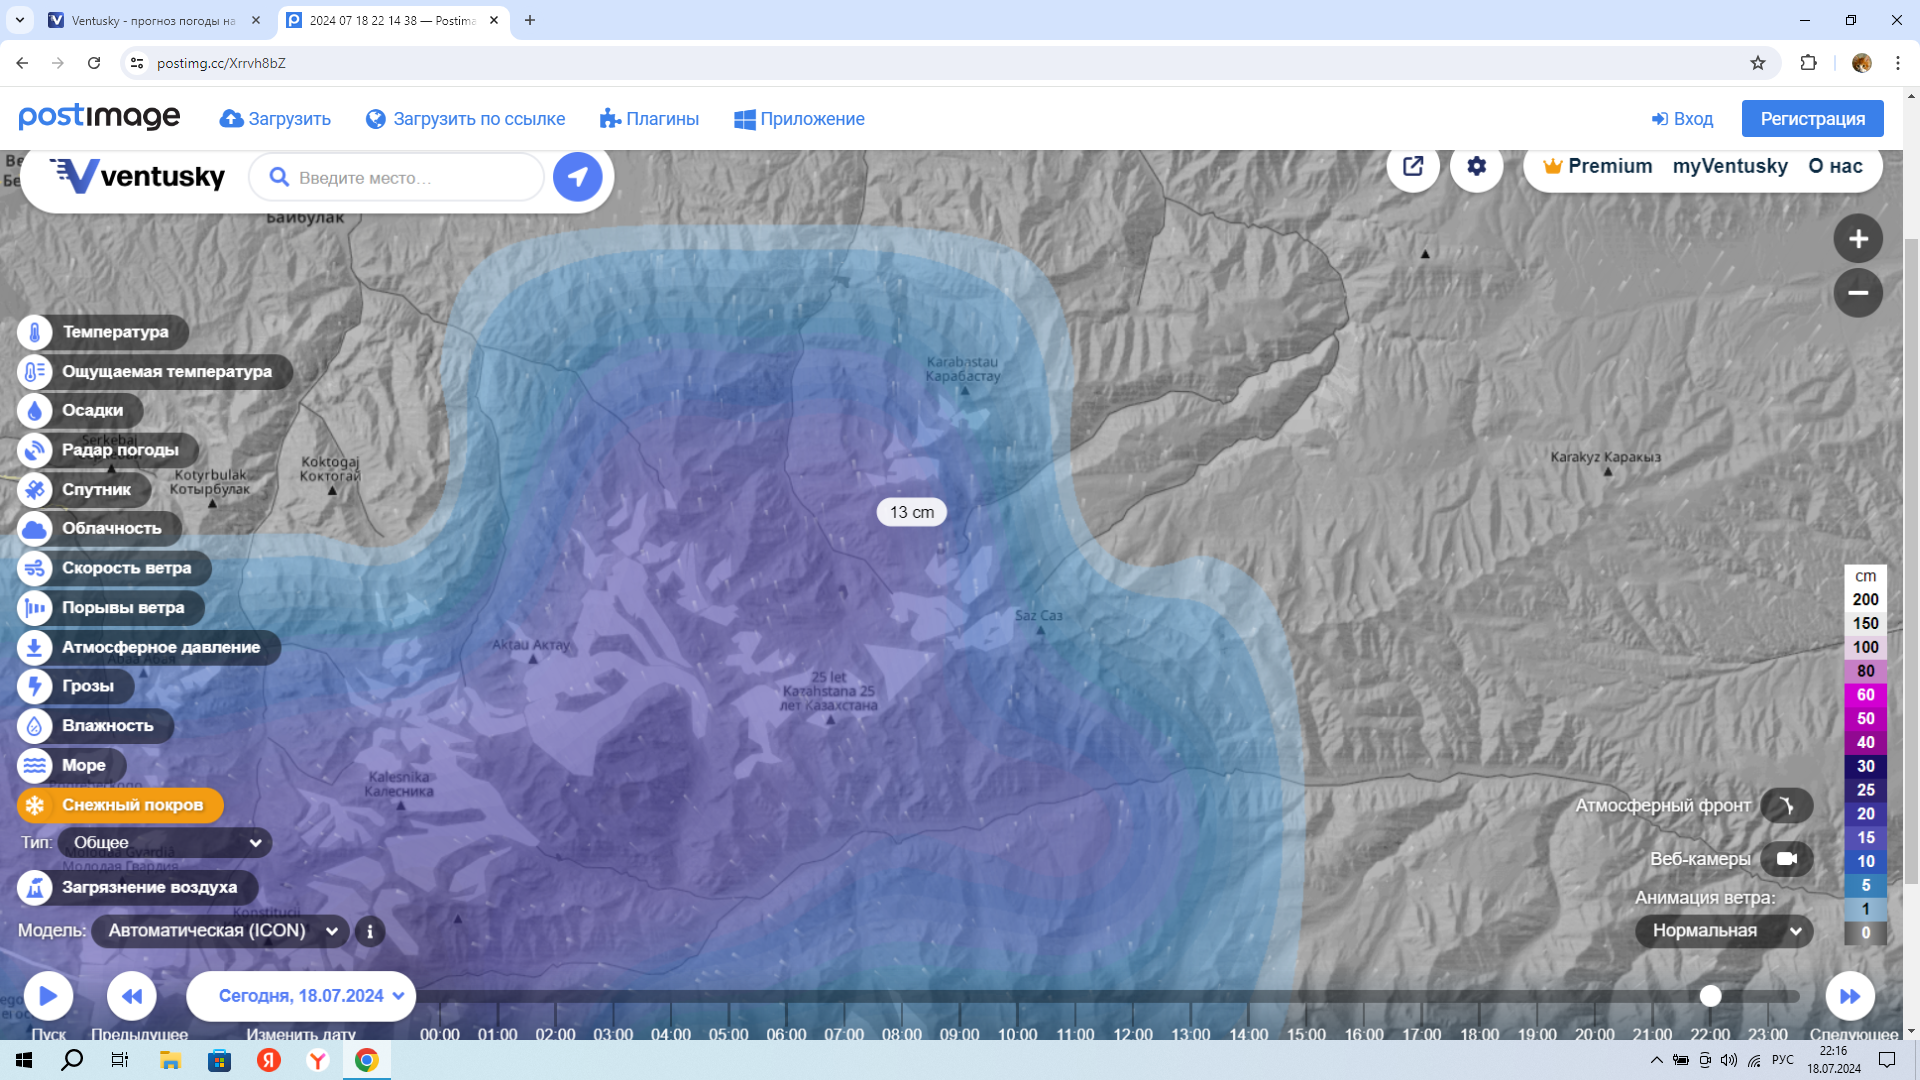Viewport: 1920px width, 1080px height.
Task: Open the Application link
Action: pos(799,119)
